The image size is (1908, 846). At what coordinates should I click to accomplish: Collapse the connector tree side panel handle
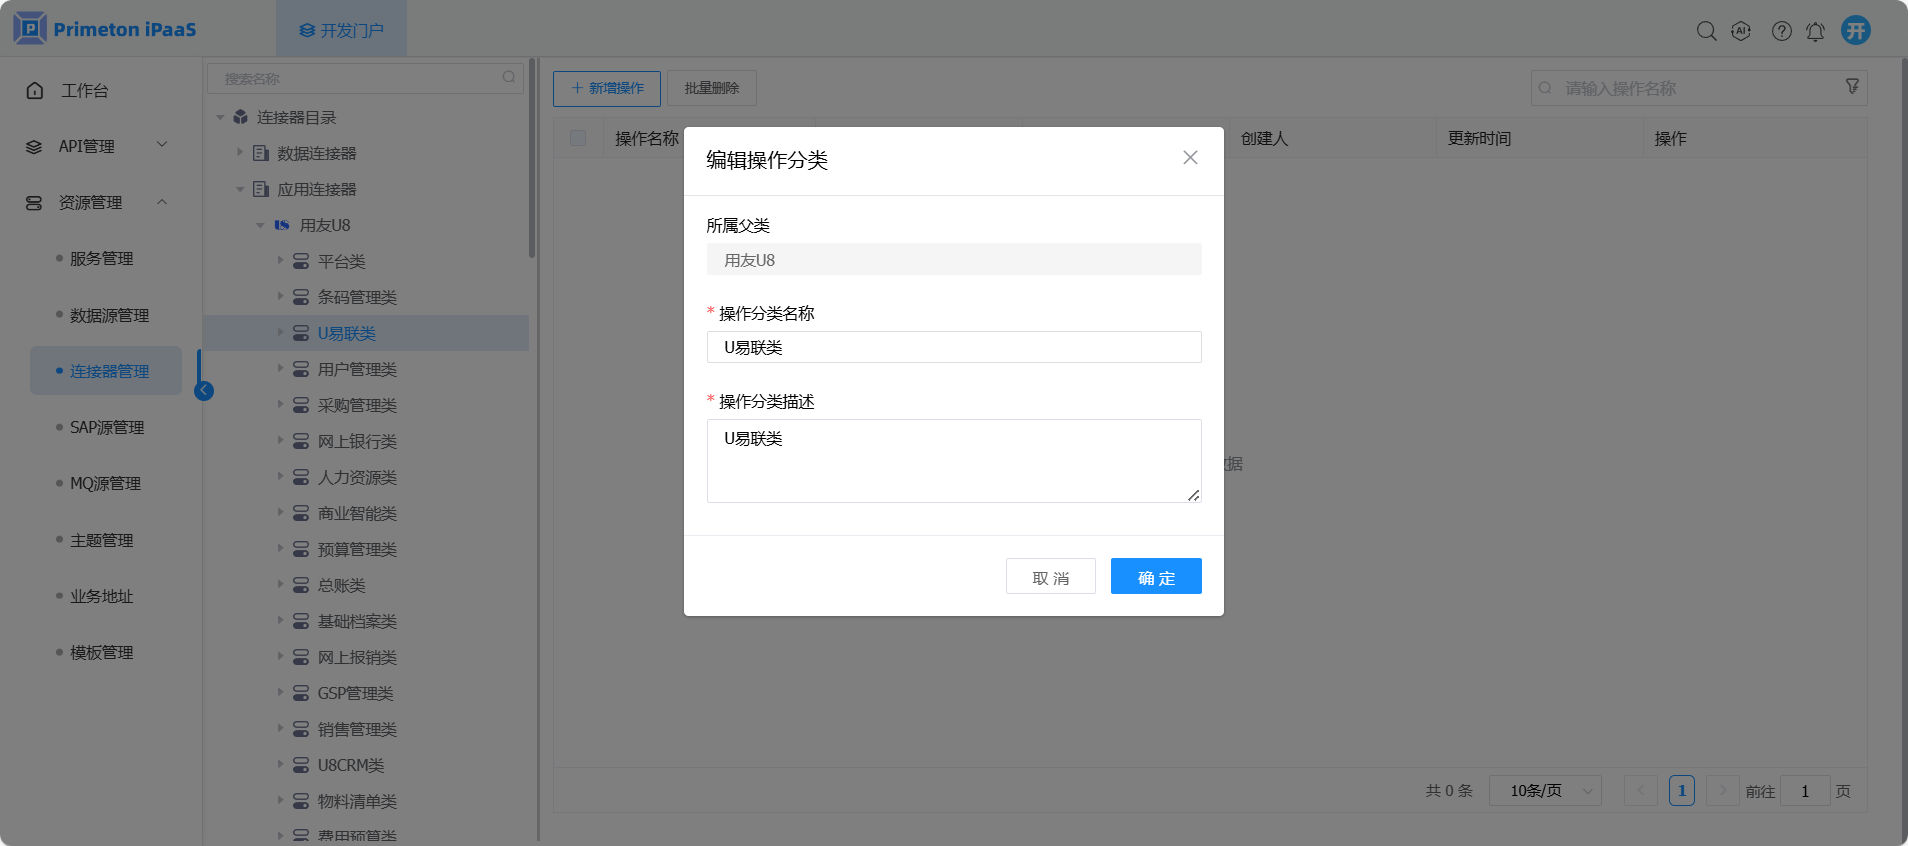click(204, 390)
